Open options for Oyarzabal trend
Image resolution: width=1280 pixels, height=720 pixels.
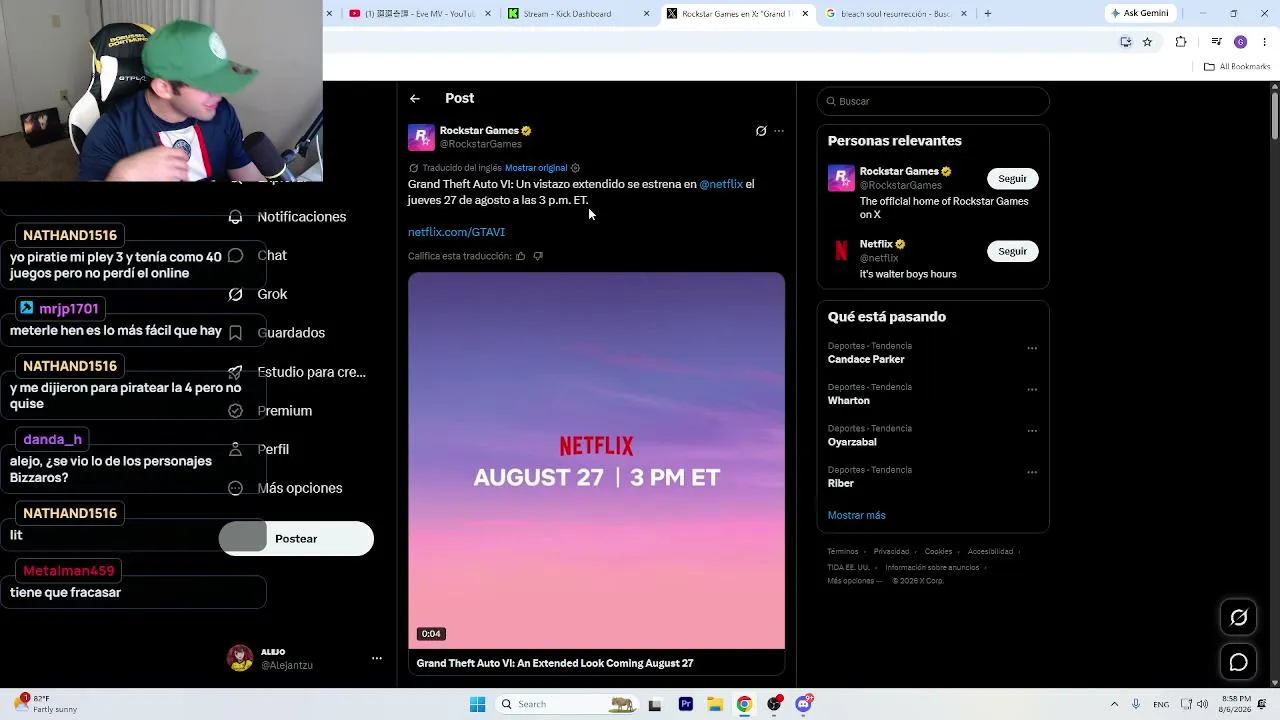pyautogui.click(x=1032, y=431)
